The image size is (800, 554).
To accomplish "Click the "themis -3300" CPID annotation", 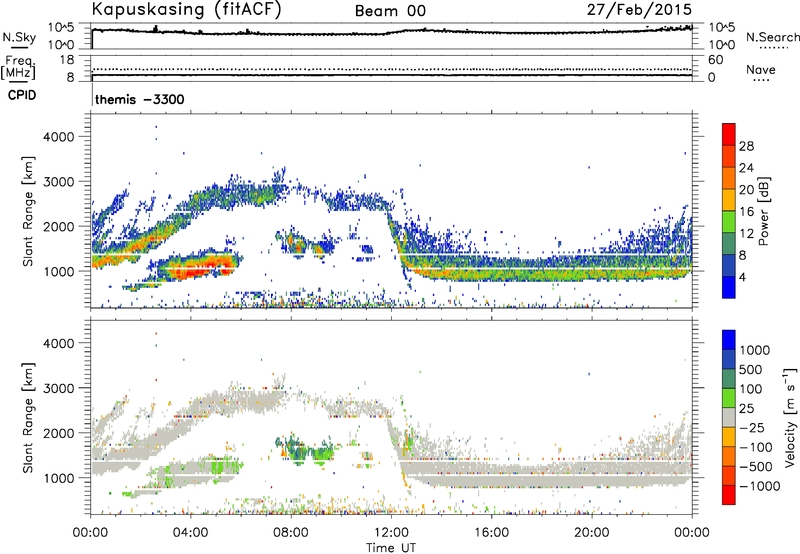I will [139, 99].
